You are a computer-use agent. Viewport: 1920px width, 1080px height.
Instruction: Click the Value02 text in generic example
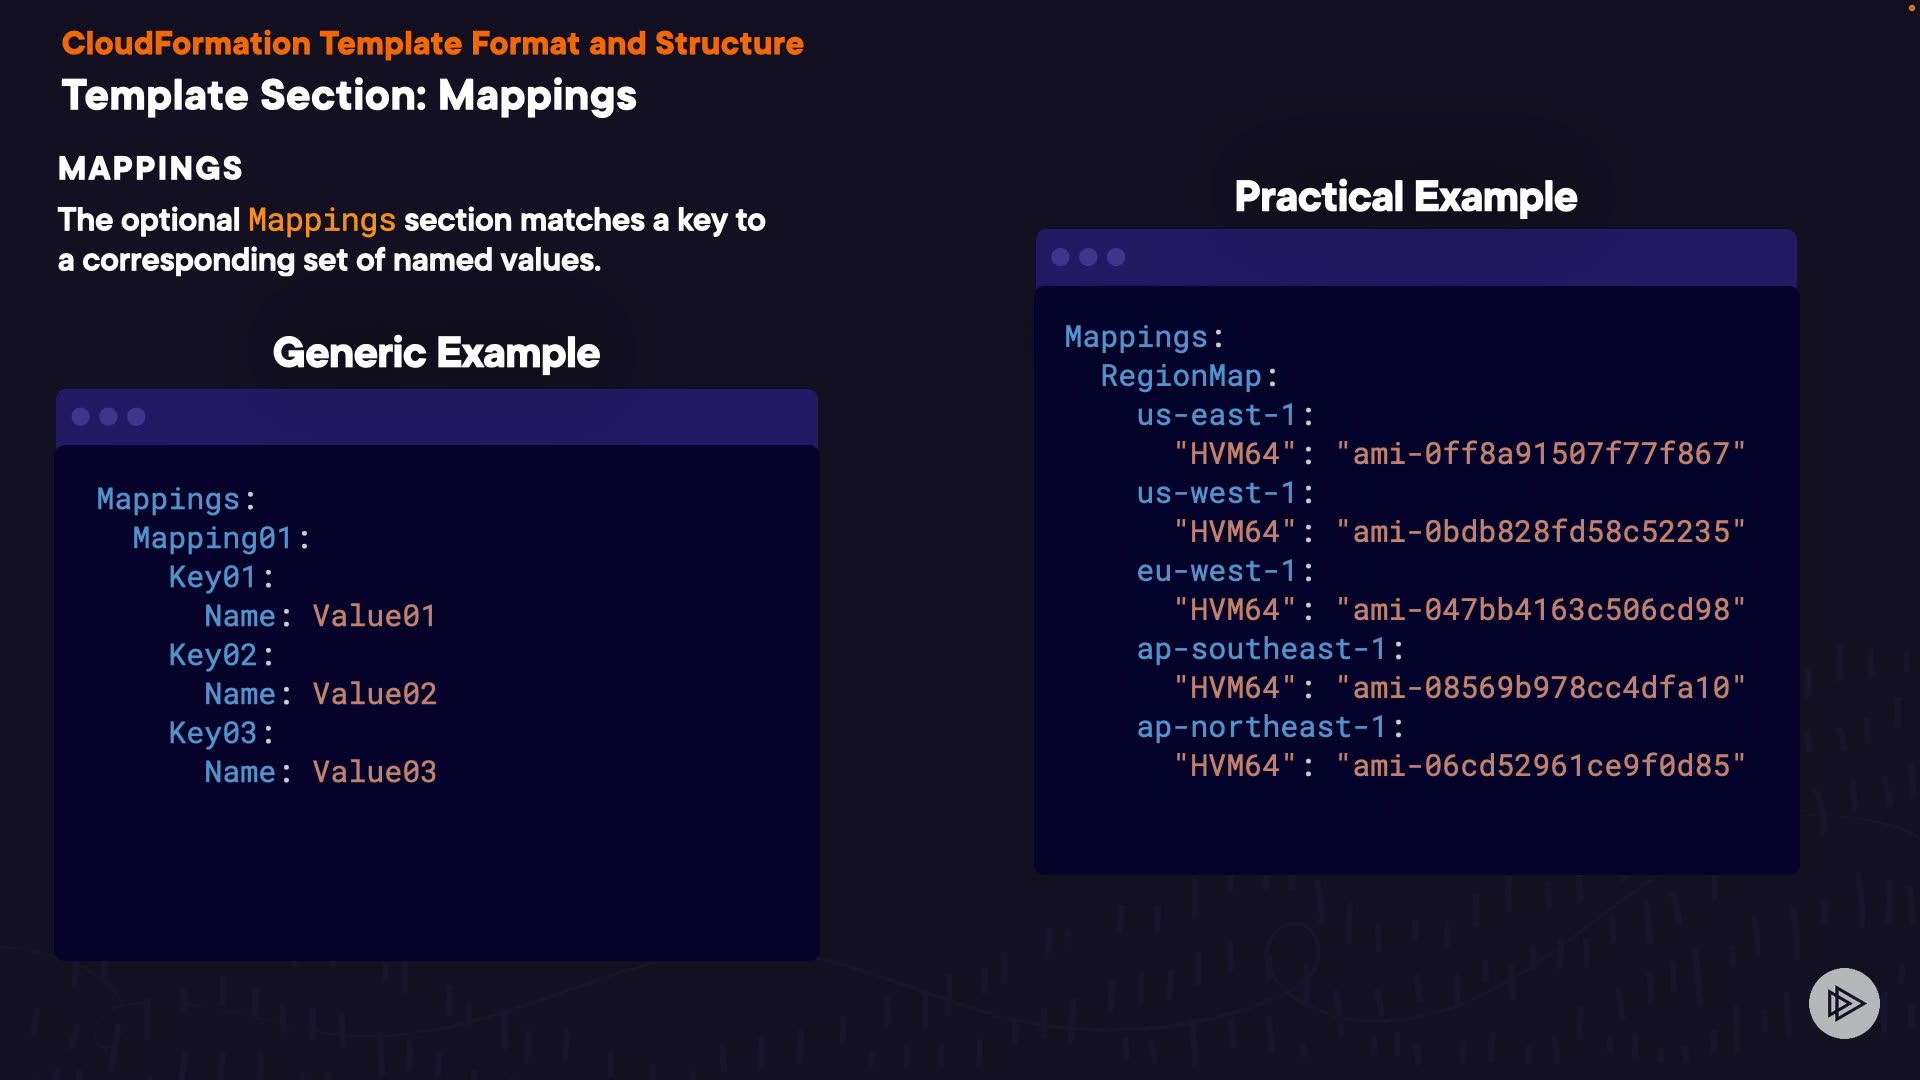click(374, 694)
